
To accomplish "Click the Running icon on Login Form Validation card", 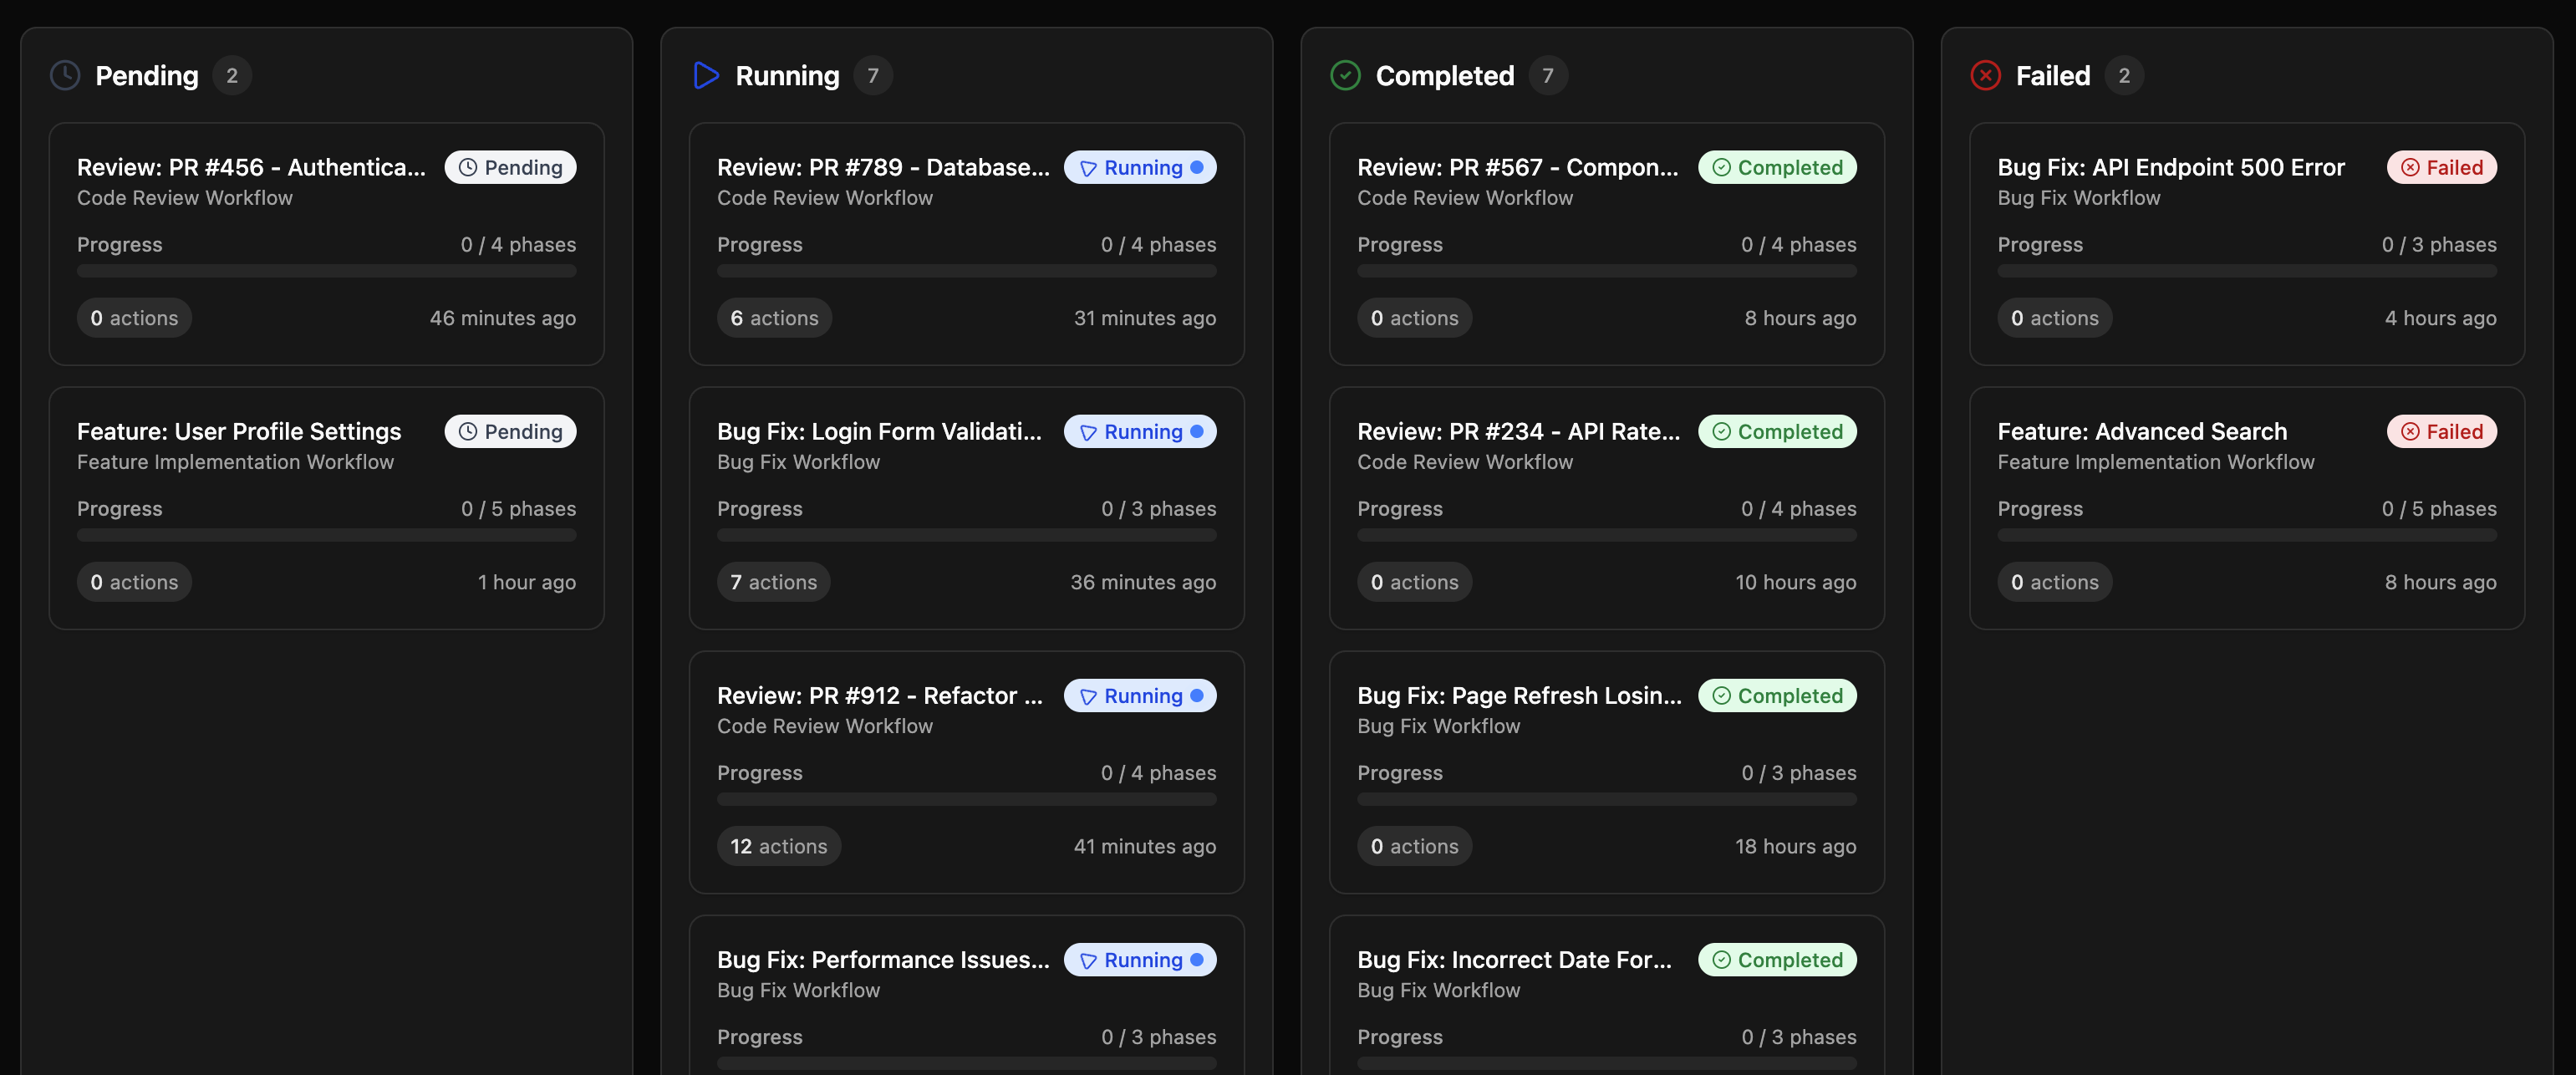I will click(1087, 431).
